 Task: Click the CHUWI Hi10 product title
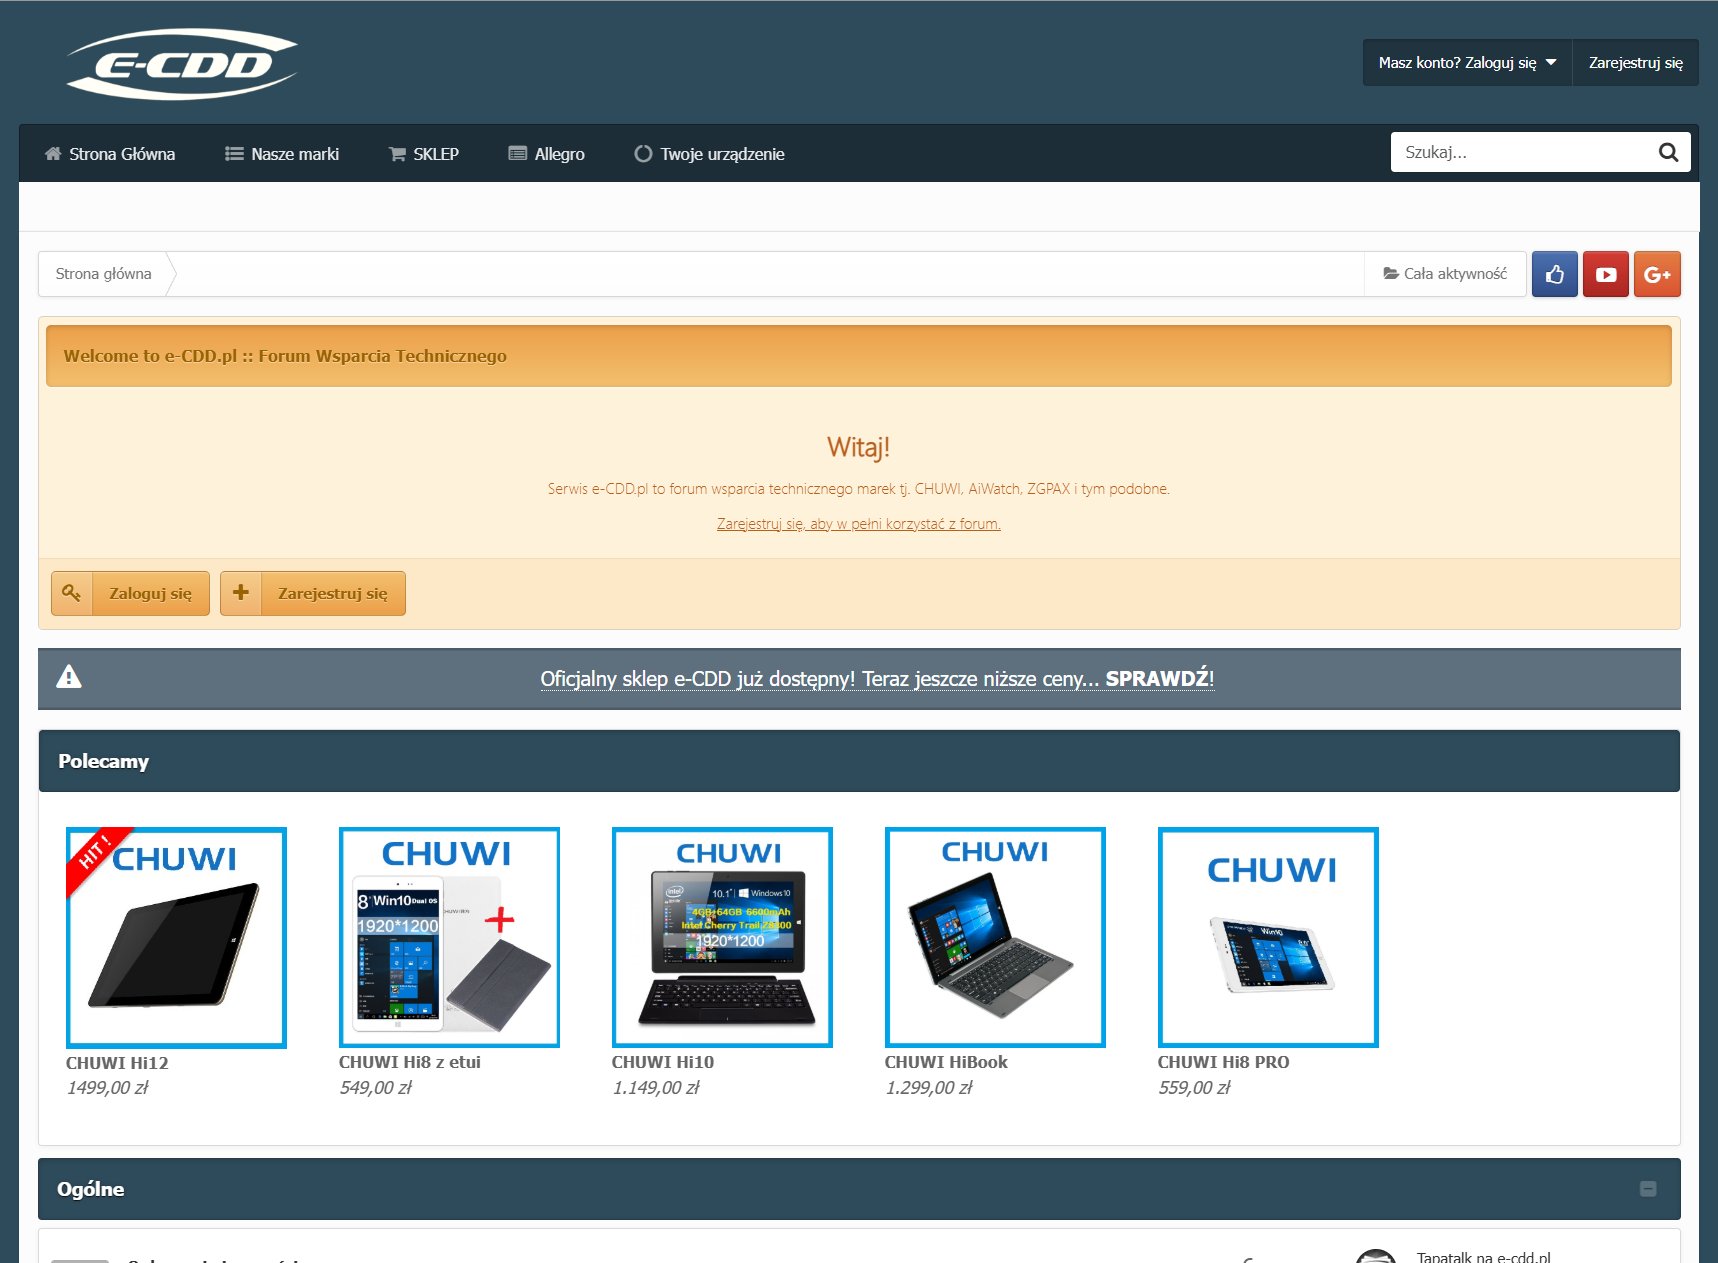pyautogui.click(x=663, y=1062)
